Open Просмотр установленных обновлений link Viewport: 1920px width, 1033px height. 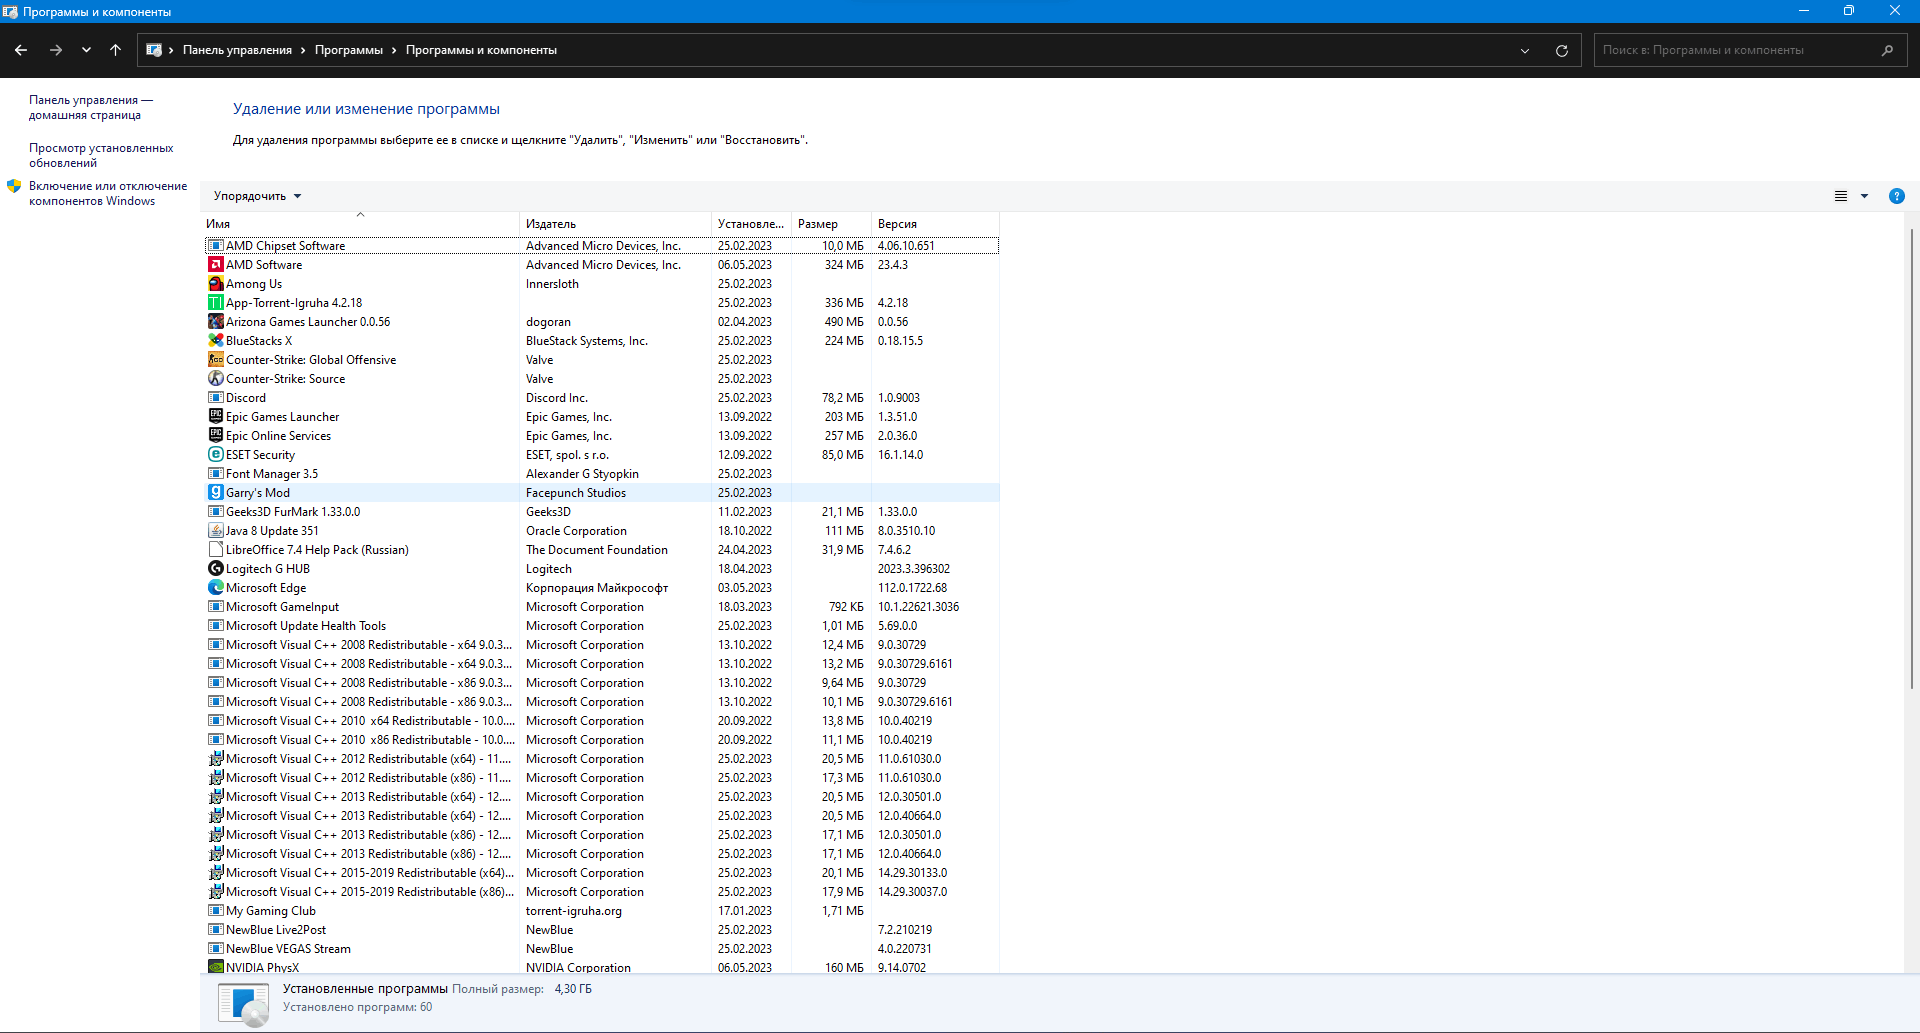(101, 156)
